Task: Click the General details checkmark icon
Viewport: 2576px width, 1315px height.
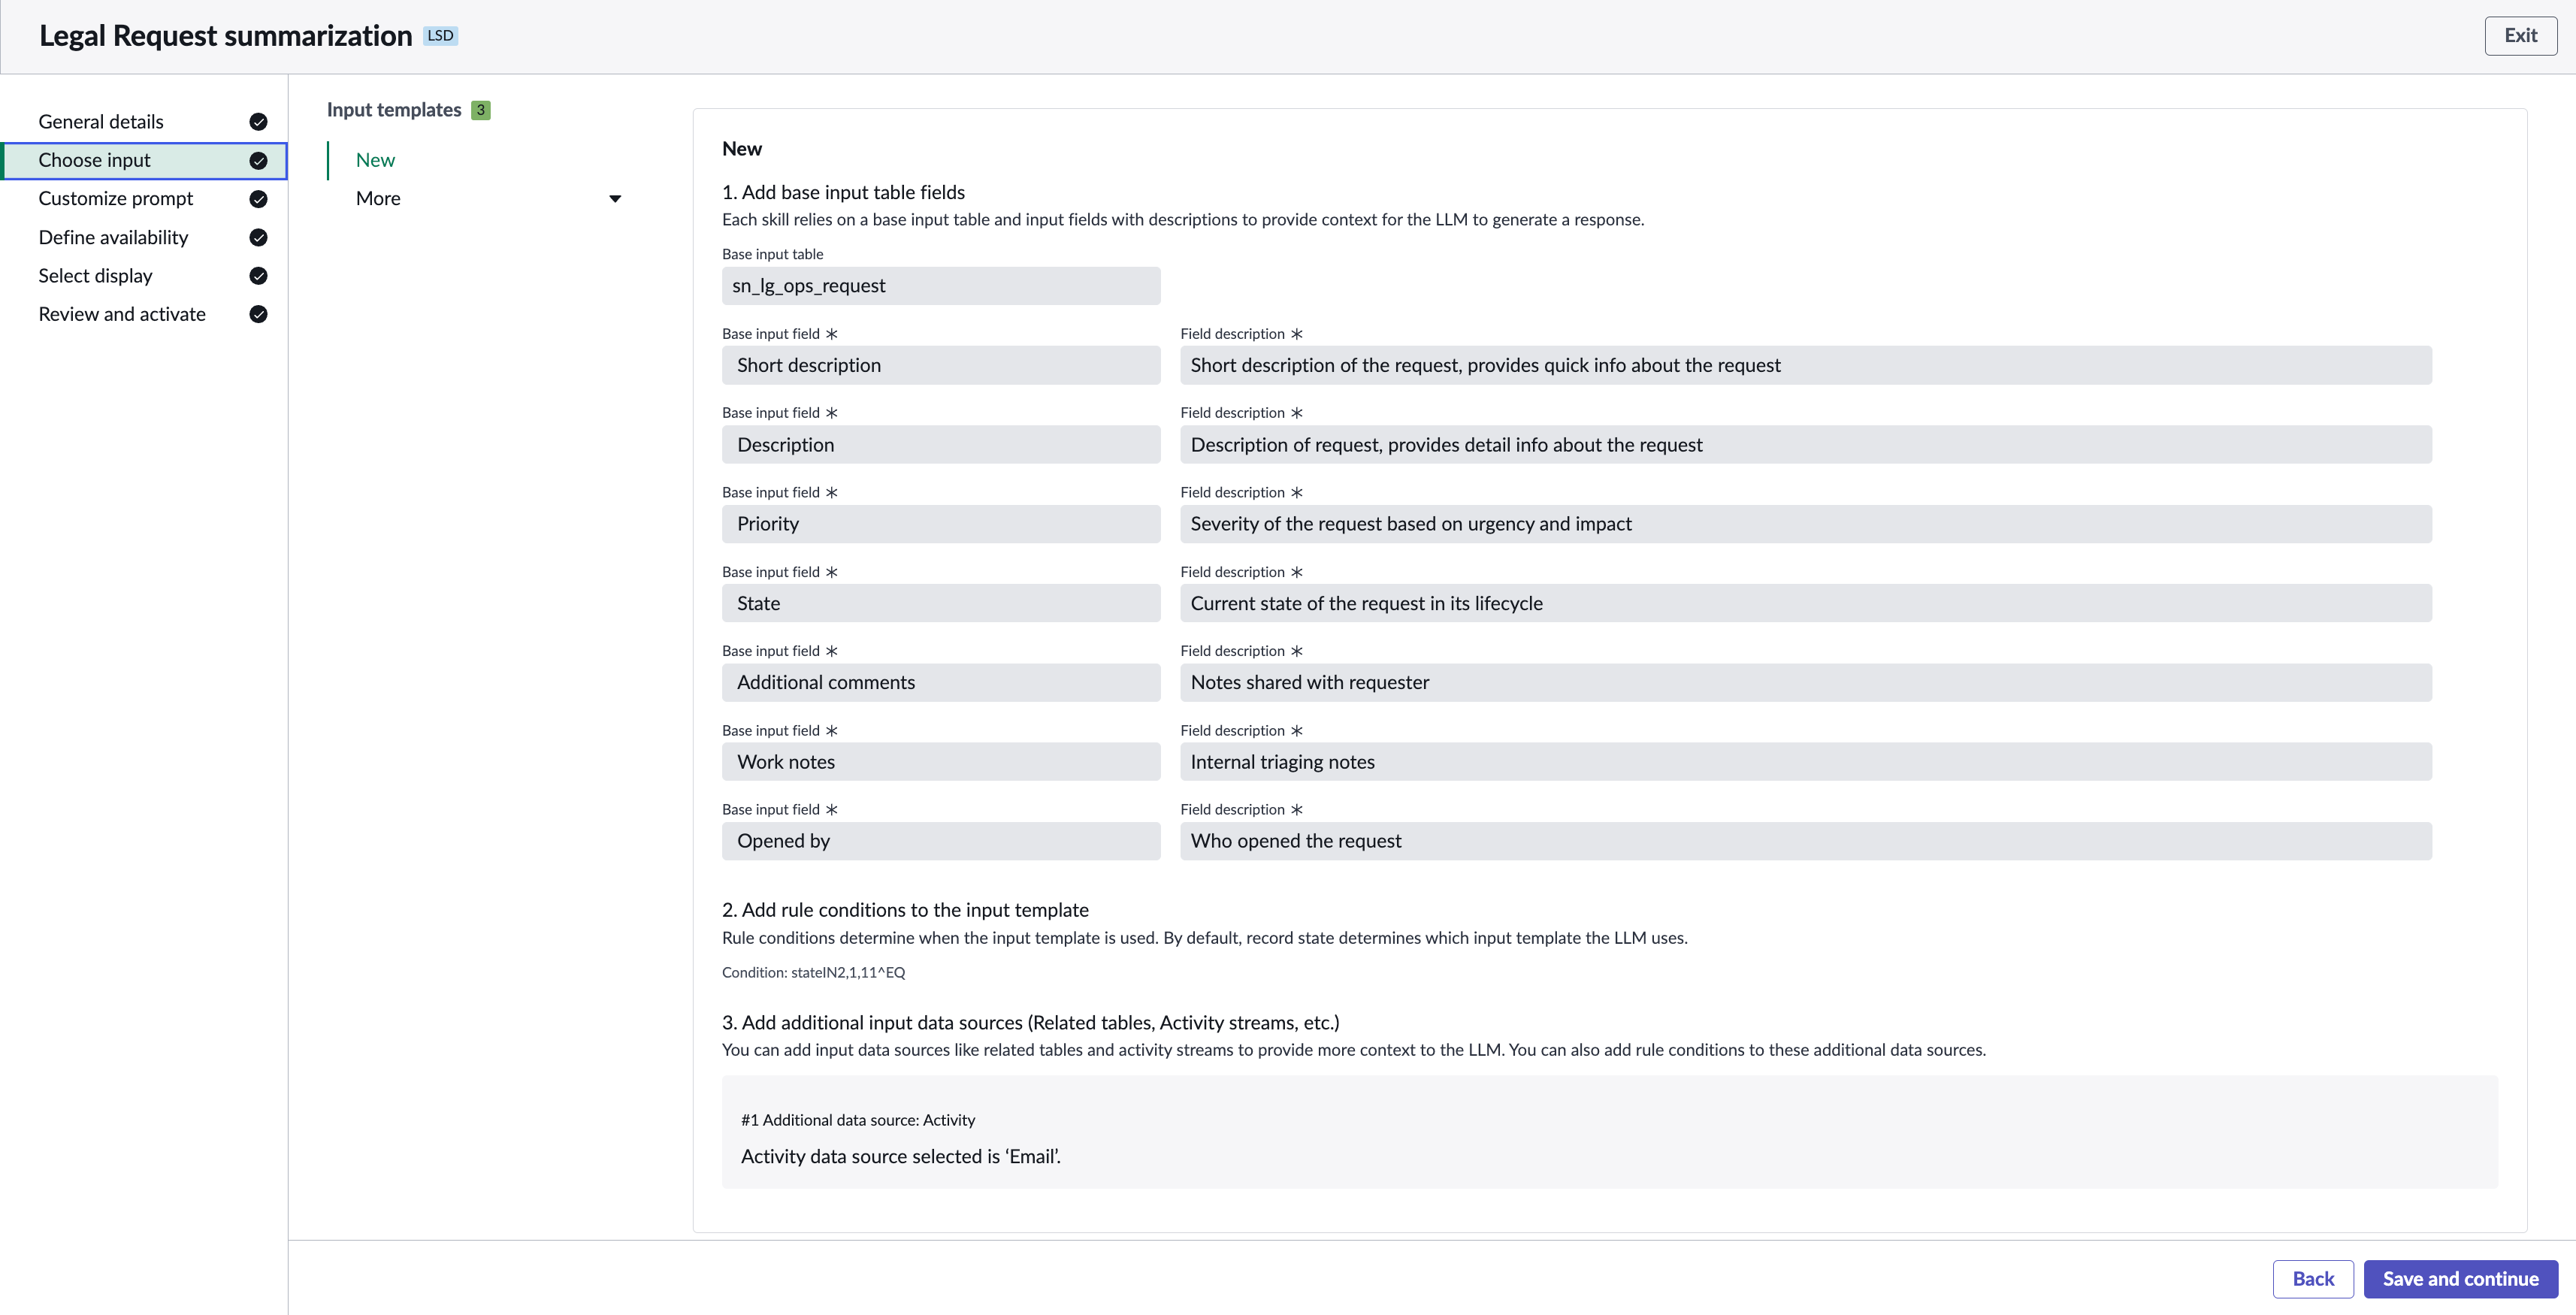Action: point(258,122)
